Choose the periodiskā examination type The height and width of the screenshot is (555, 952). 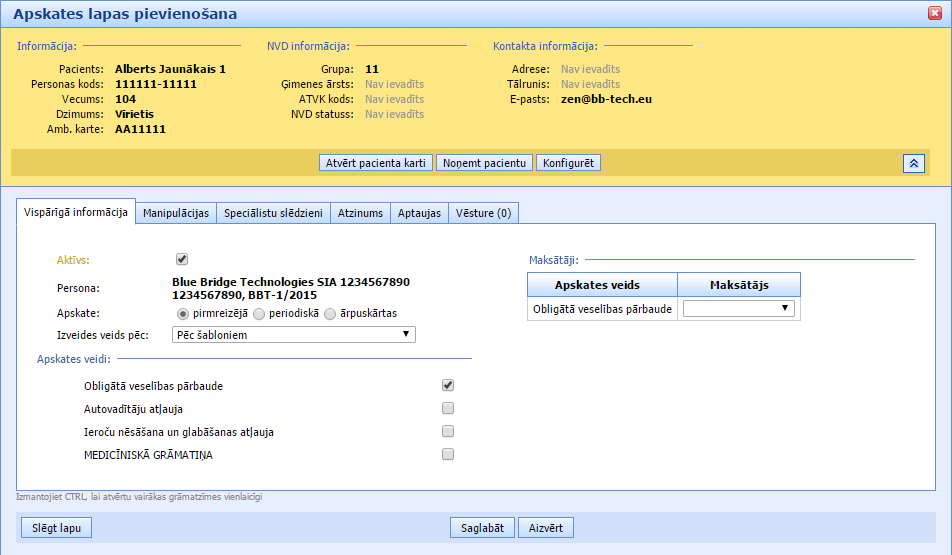[x=259, y=313]
